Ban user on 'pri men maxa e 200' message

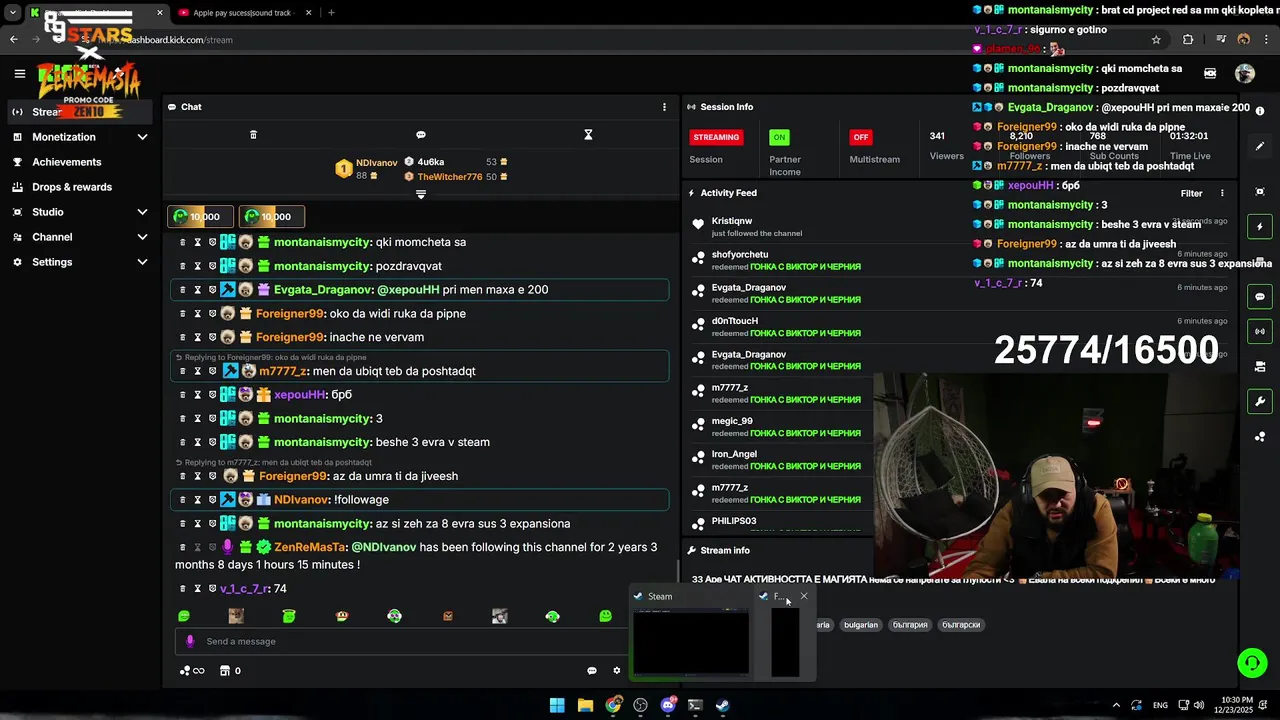212,290
